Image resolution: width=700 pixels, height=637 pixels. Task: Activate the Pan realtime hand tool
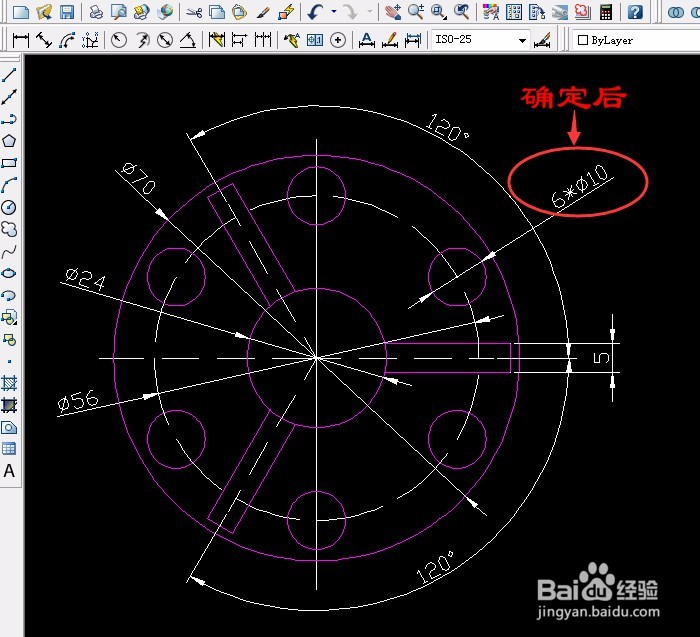click(x=393, y=12)
